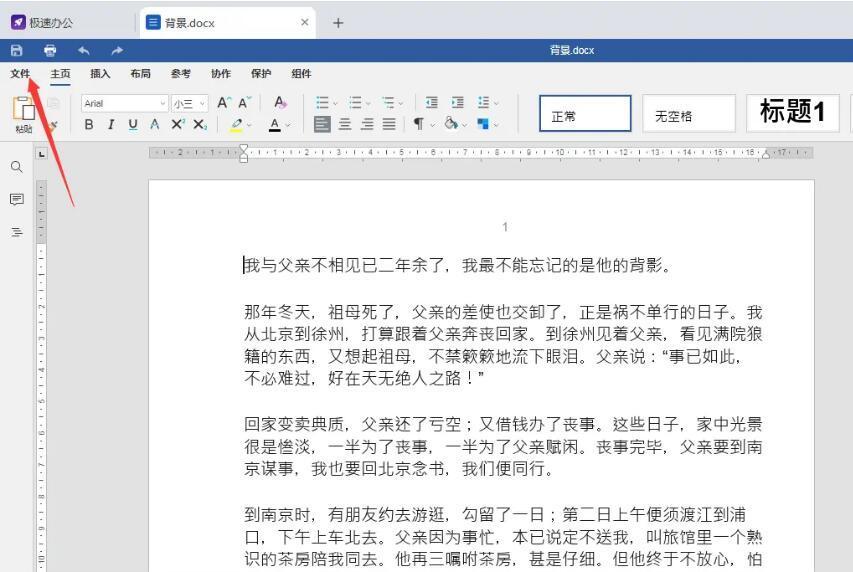Justify the paragraph text
The height and width of the screenshot is (572, 853).
(389, 124)
